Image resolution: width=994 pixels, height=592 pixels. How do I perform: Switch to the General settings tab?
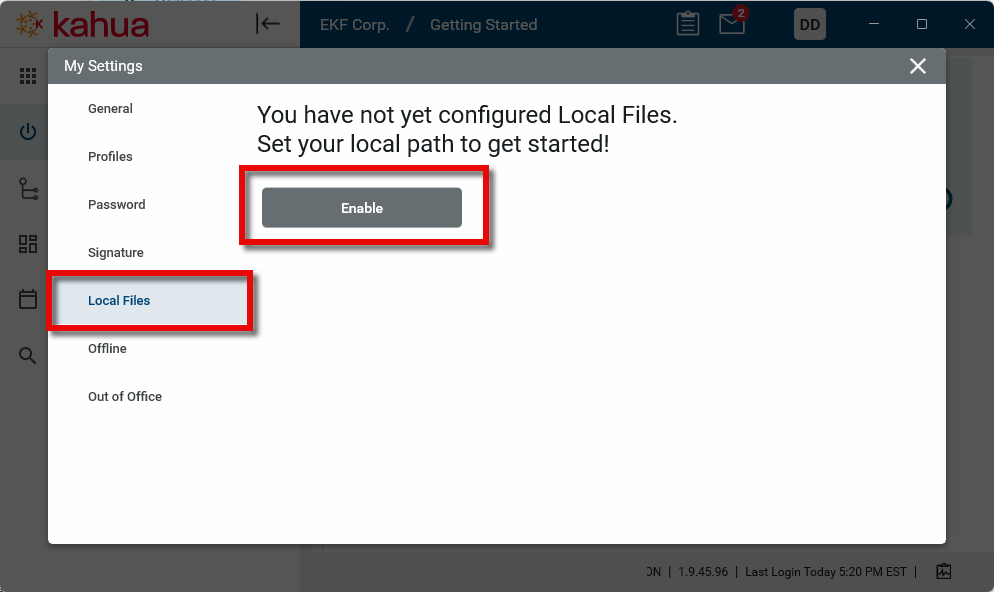[x=110, y=109]
